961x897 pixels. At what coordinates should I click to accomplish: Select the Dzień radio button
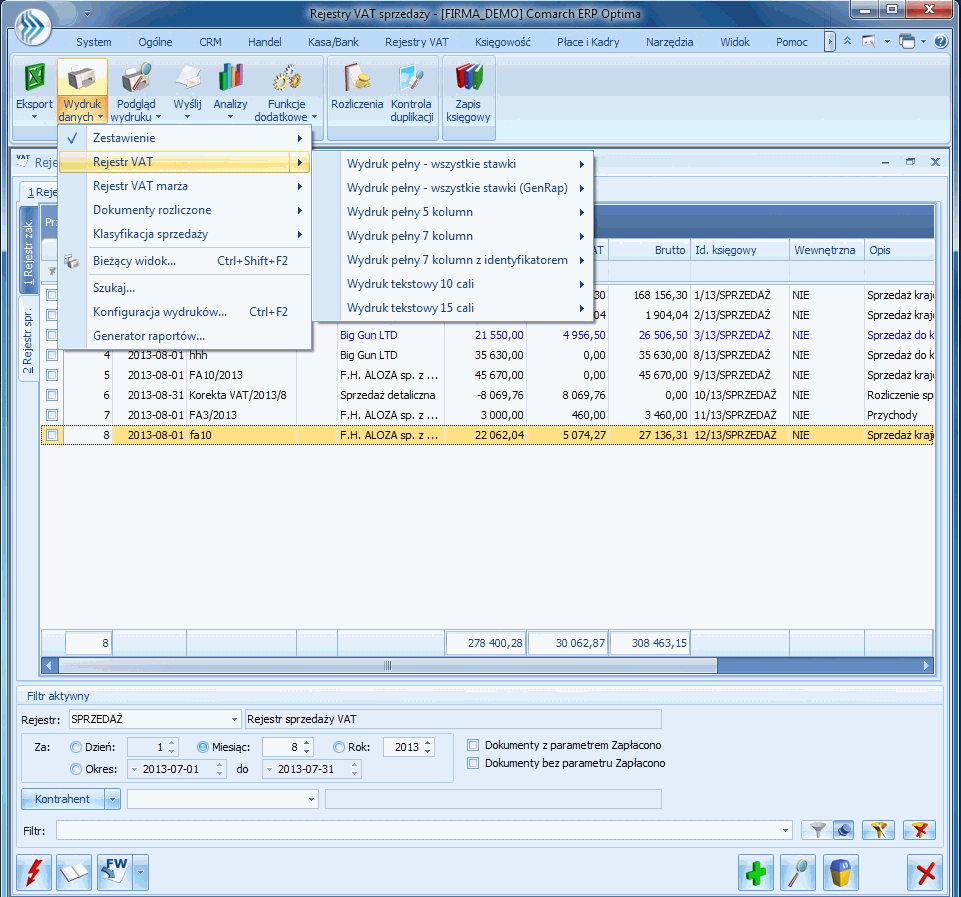click(76, 747)
